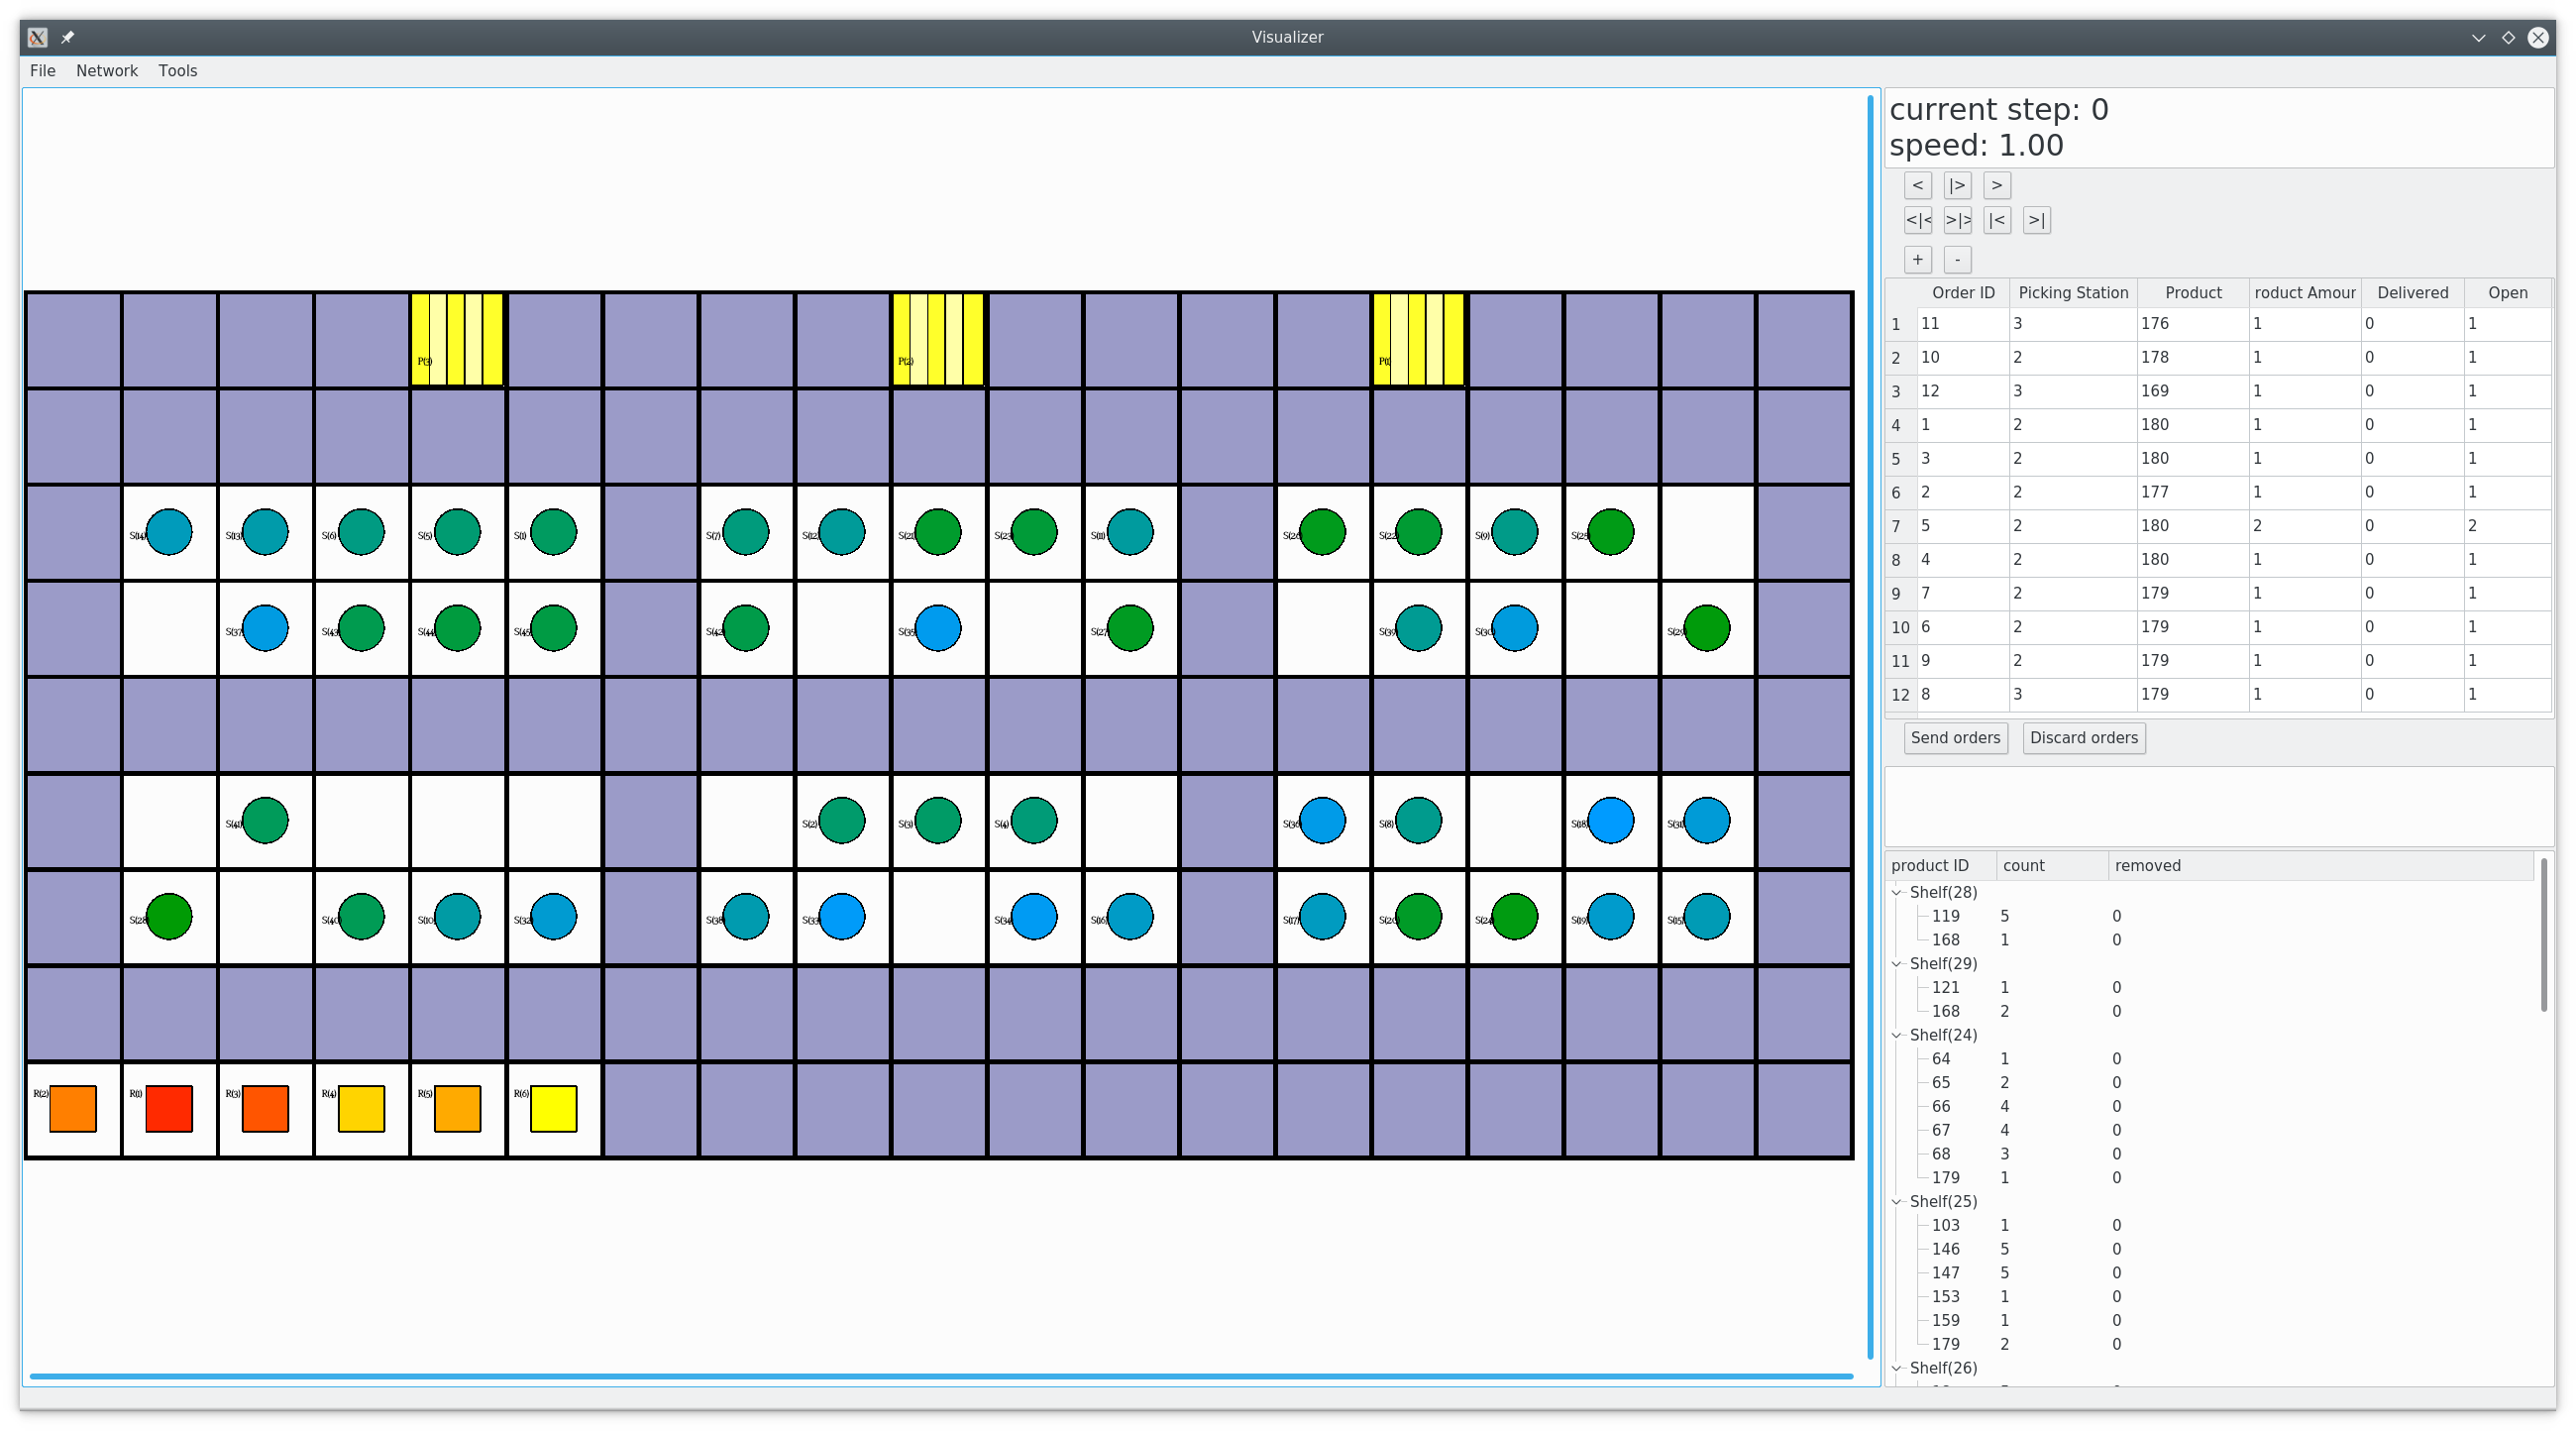Open the Tools menu
This screenshot has width=2576, height=1431.
click(178, 71)
